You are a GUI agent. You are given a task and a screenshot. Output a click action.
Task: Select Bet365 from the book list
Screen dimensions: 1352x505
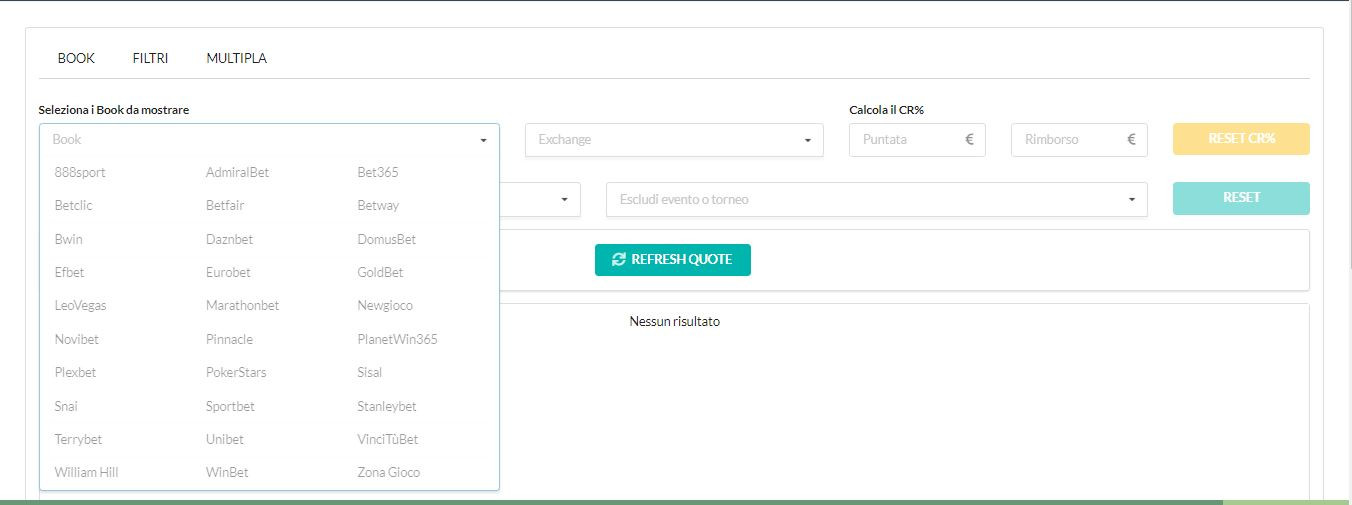click(x=378, y=172)
